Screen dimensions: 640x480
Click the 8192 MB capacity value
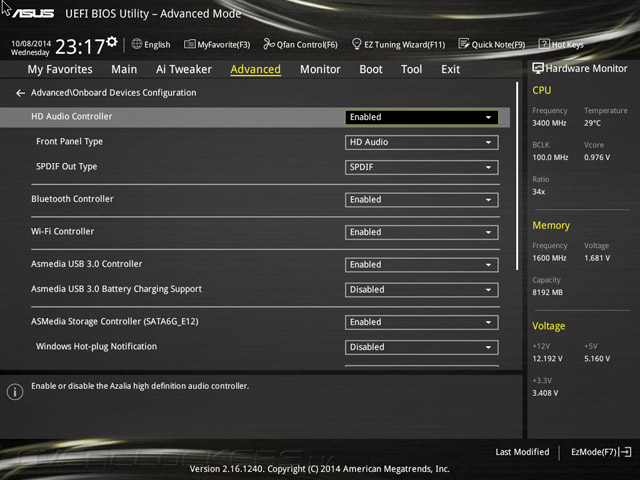(547, 292)
